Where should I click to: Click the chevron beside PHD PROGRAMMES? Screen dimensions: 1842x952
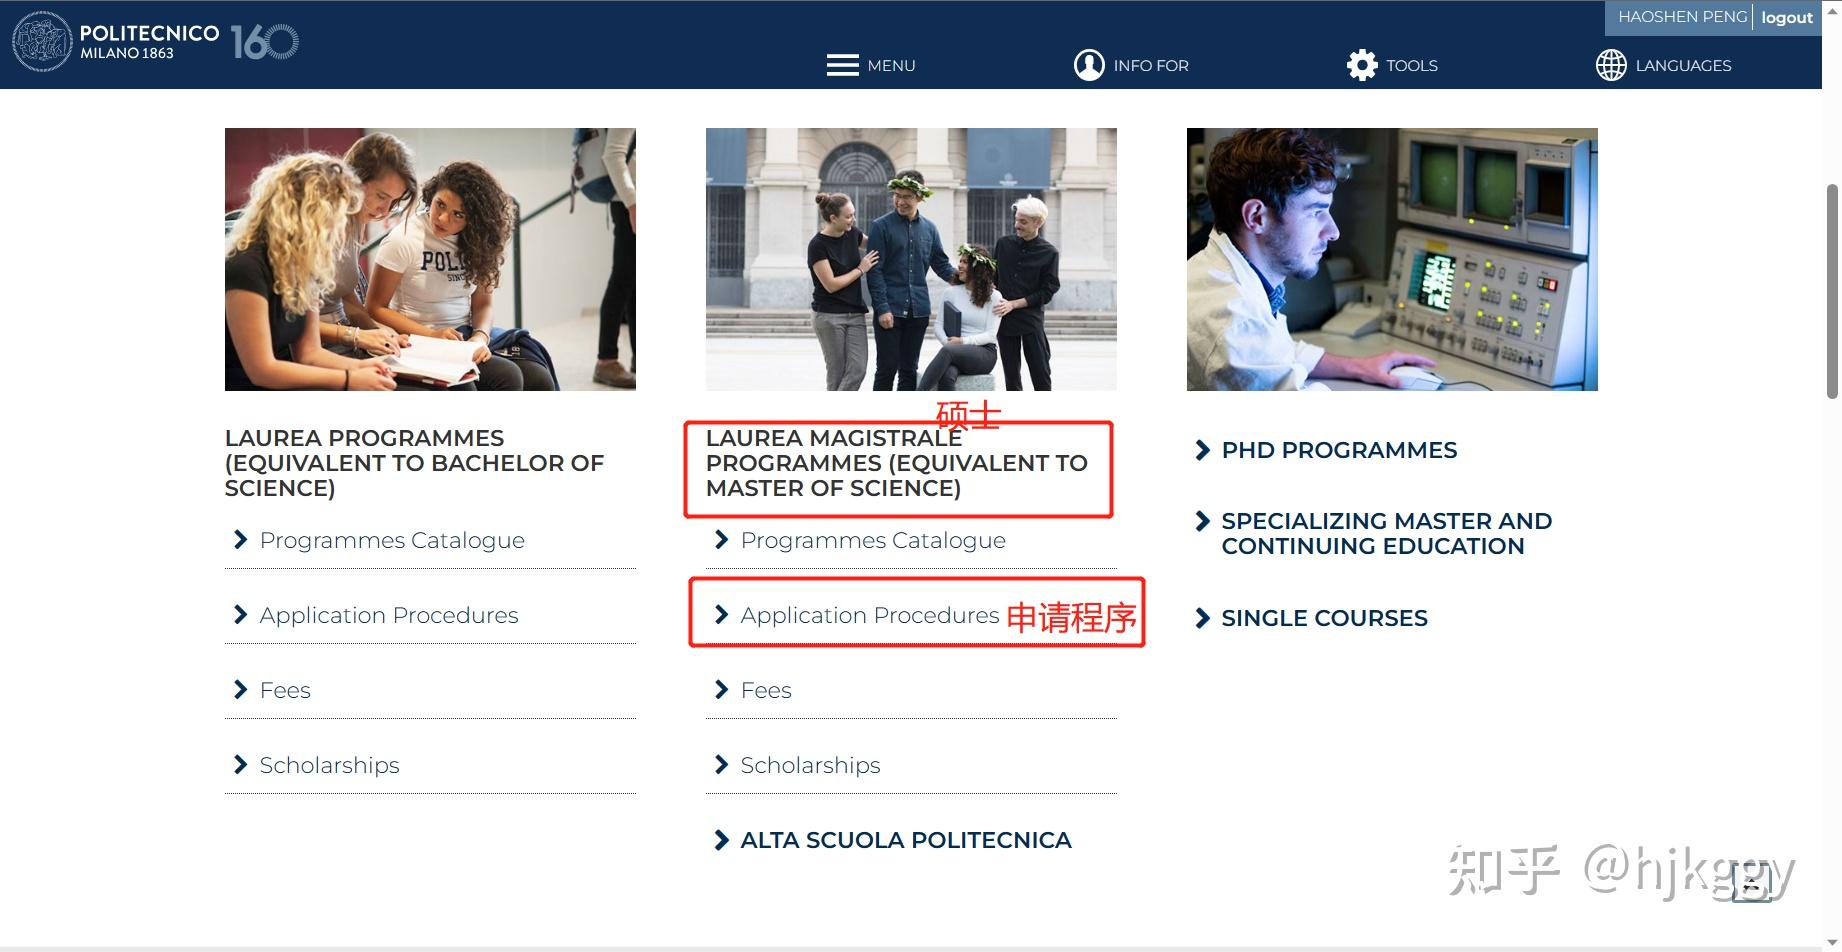click(x=1203, y=450)
